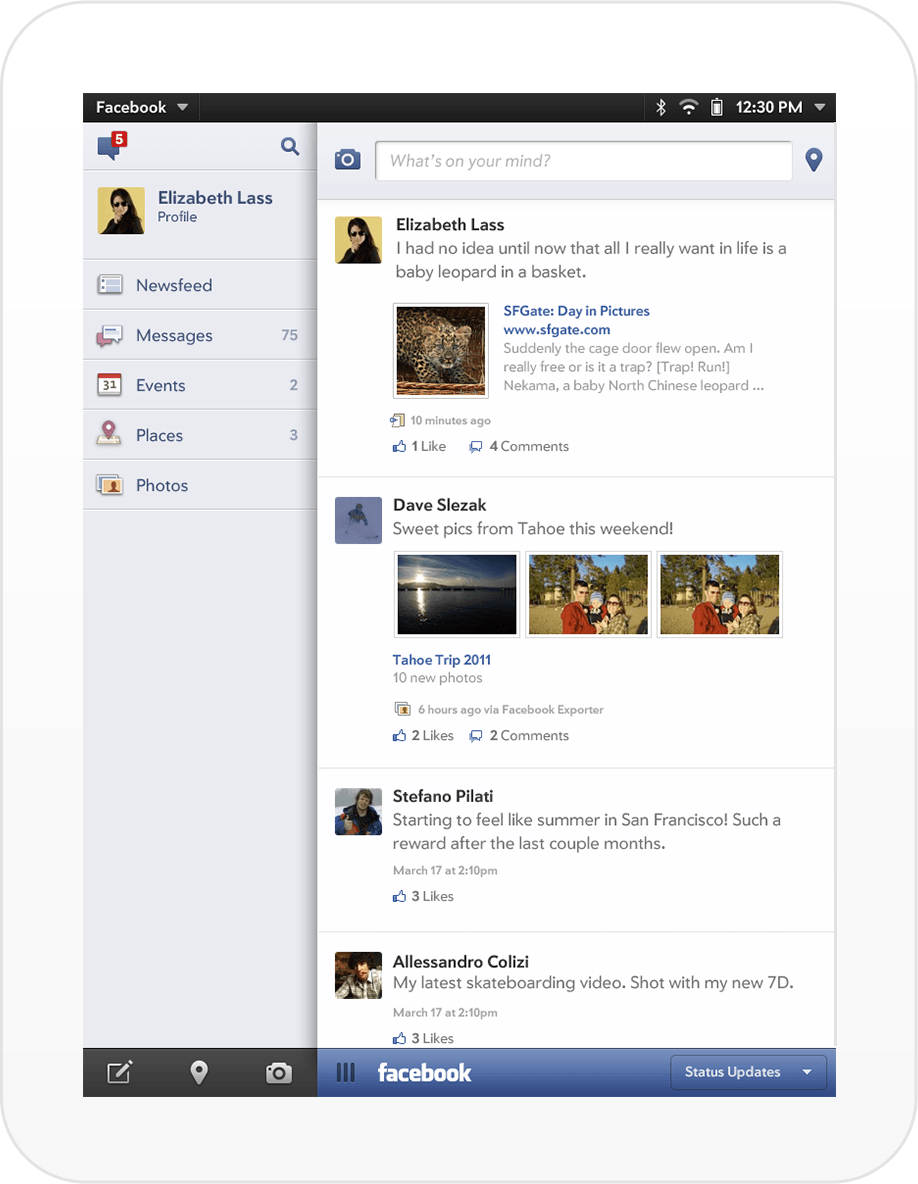Viewport: 918px width, 1184px height.
Task: Click compose icon in bottom bar
Action: 120,1072
